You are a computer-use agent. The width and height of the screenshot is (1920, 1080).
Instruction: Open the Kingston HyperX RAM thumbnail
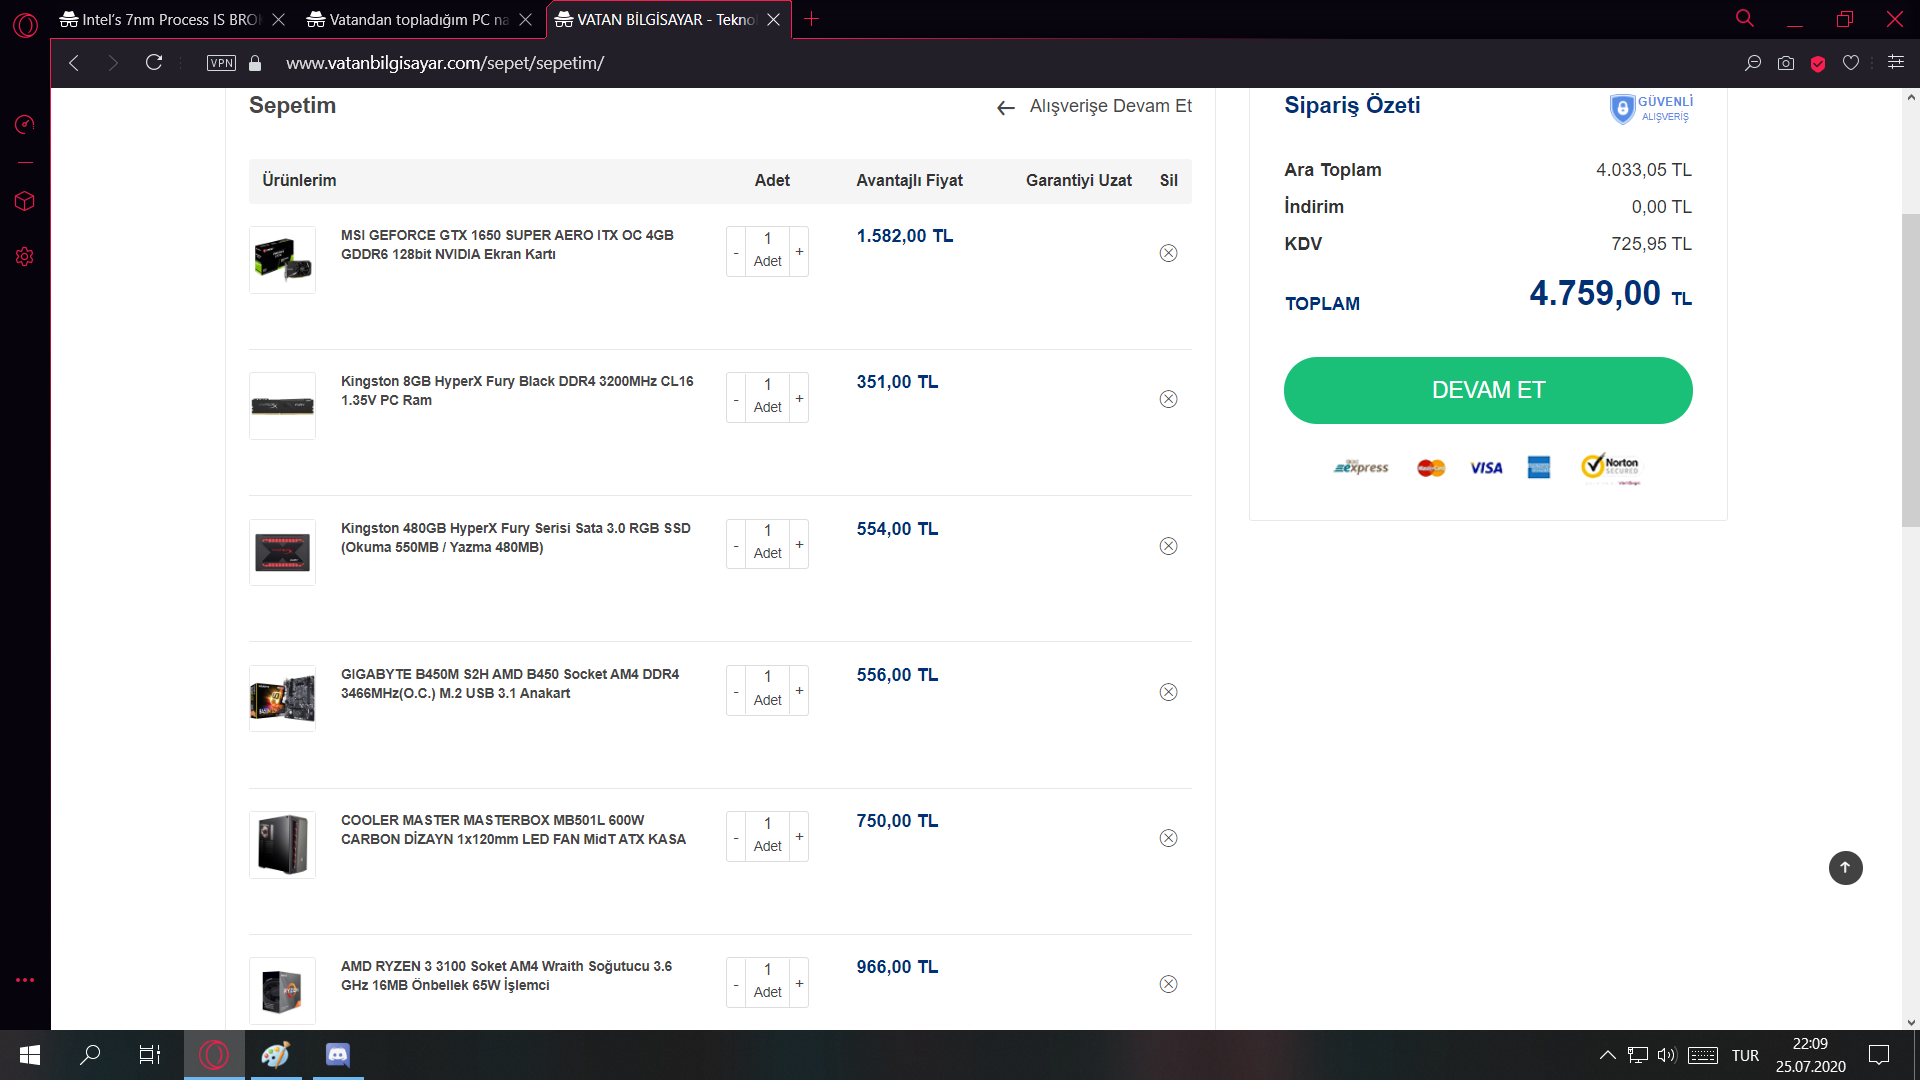tap(282, 406)
